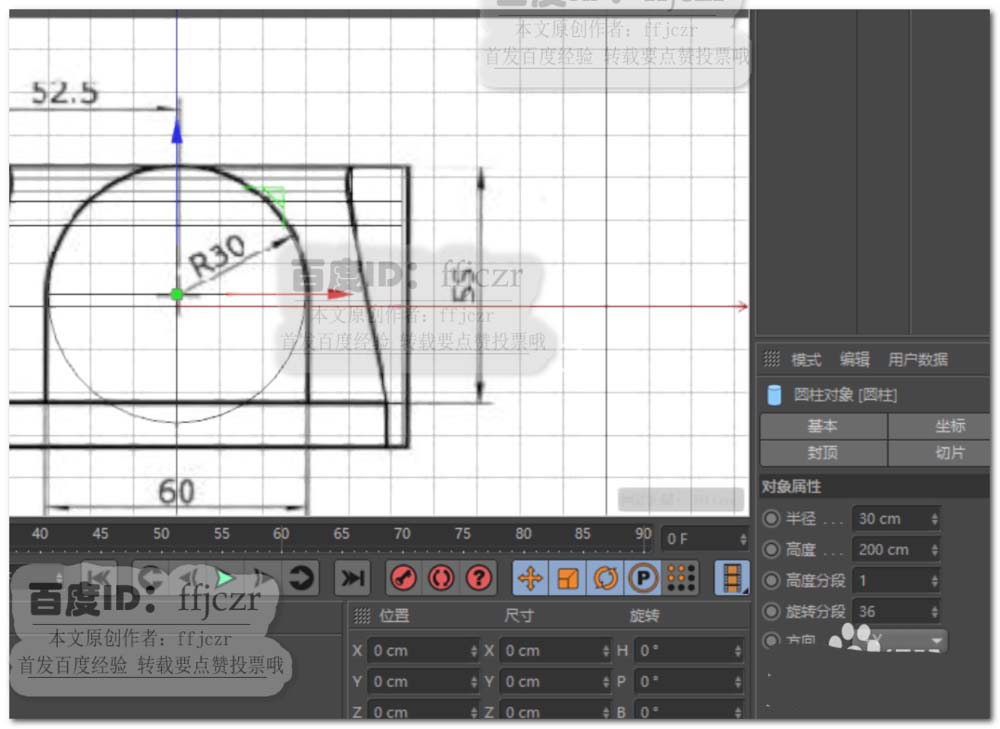Click the 半径 field stepper arrows

934,519
